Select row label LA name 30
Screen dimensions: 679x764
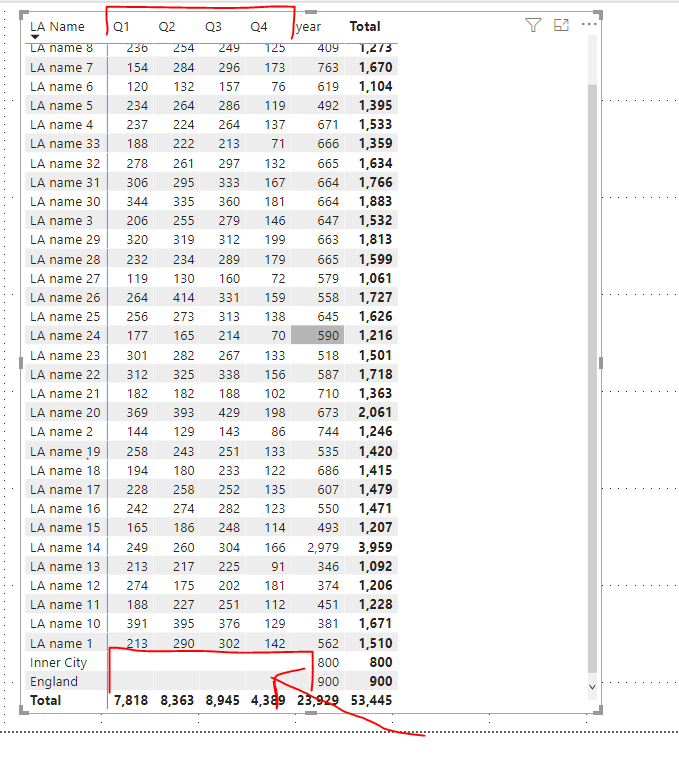pyautogui.click(x=65, y=201)
